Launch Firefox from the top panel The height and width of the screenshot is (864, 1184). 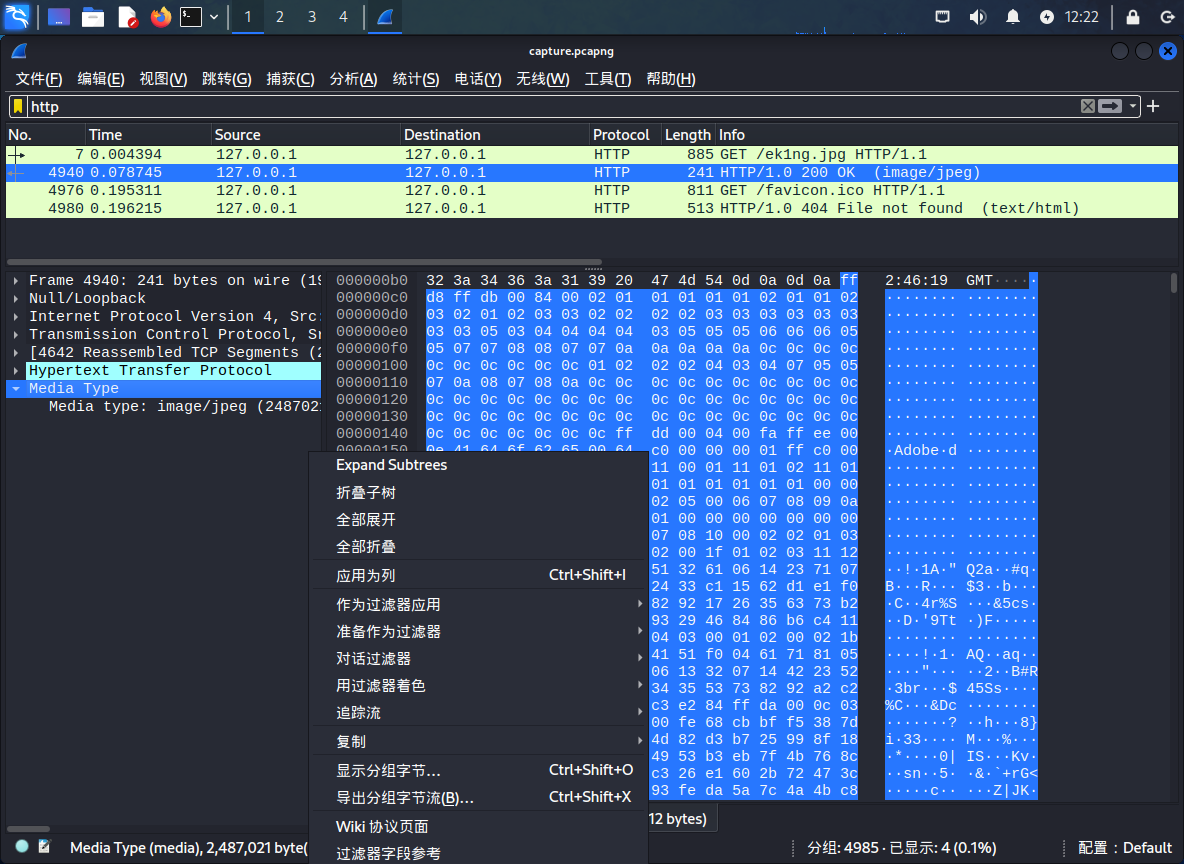160,17
